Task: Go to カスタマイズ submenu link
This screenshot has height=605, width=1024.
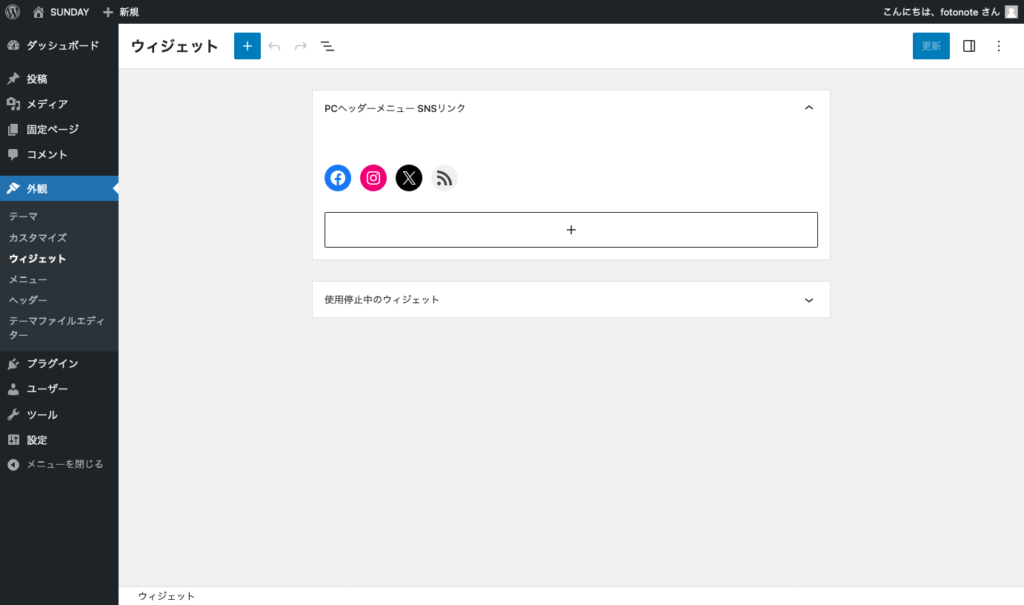Action: point(38,237)
